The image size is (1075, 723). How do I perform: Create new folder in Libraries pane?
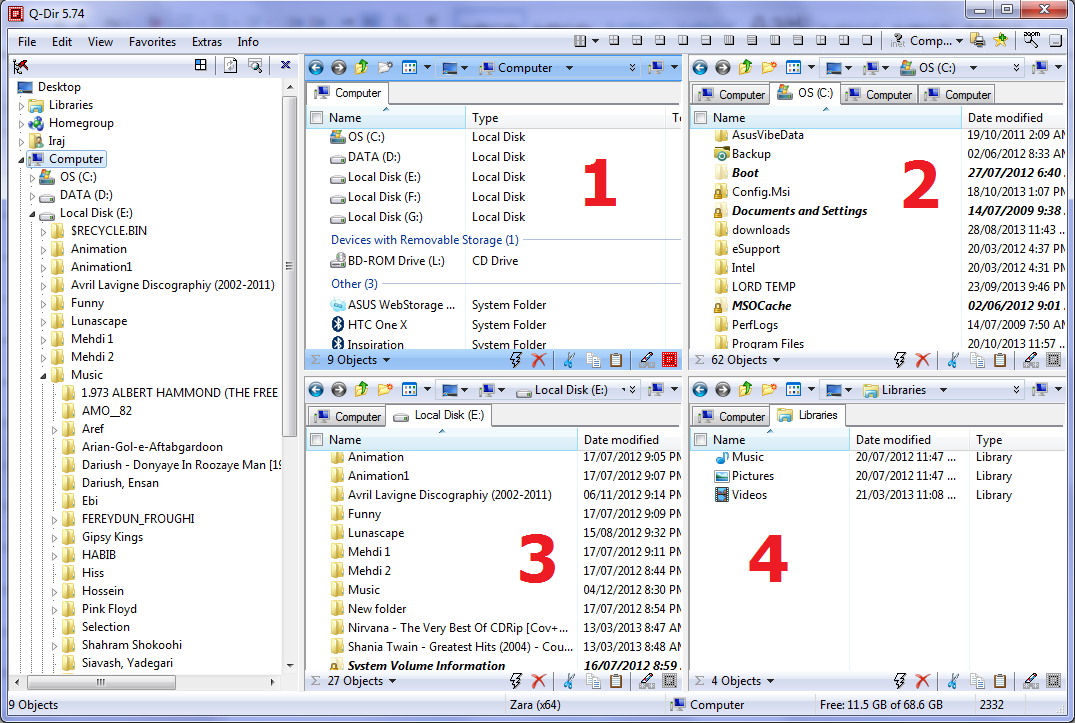point(769,389)
